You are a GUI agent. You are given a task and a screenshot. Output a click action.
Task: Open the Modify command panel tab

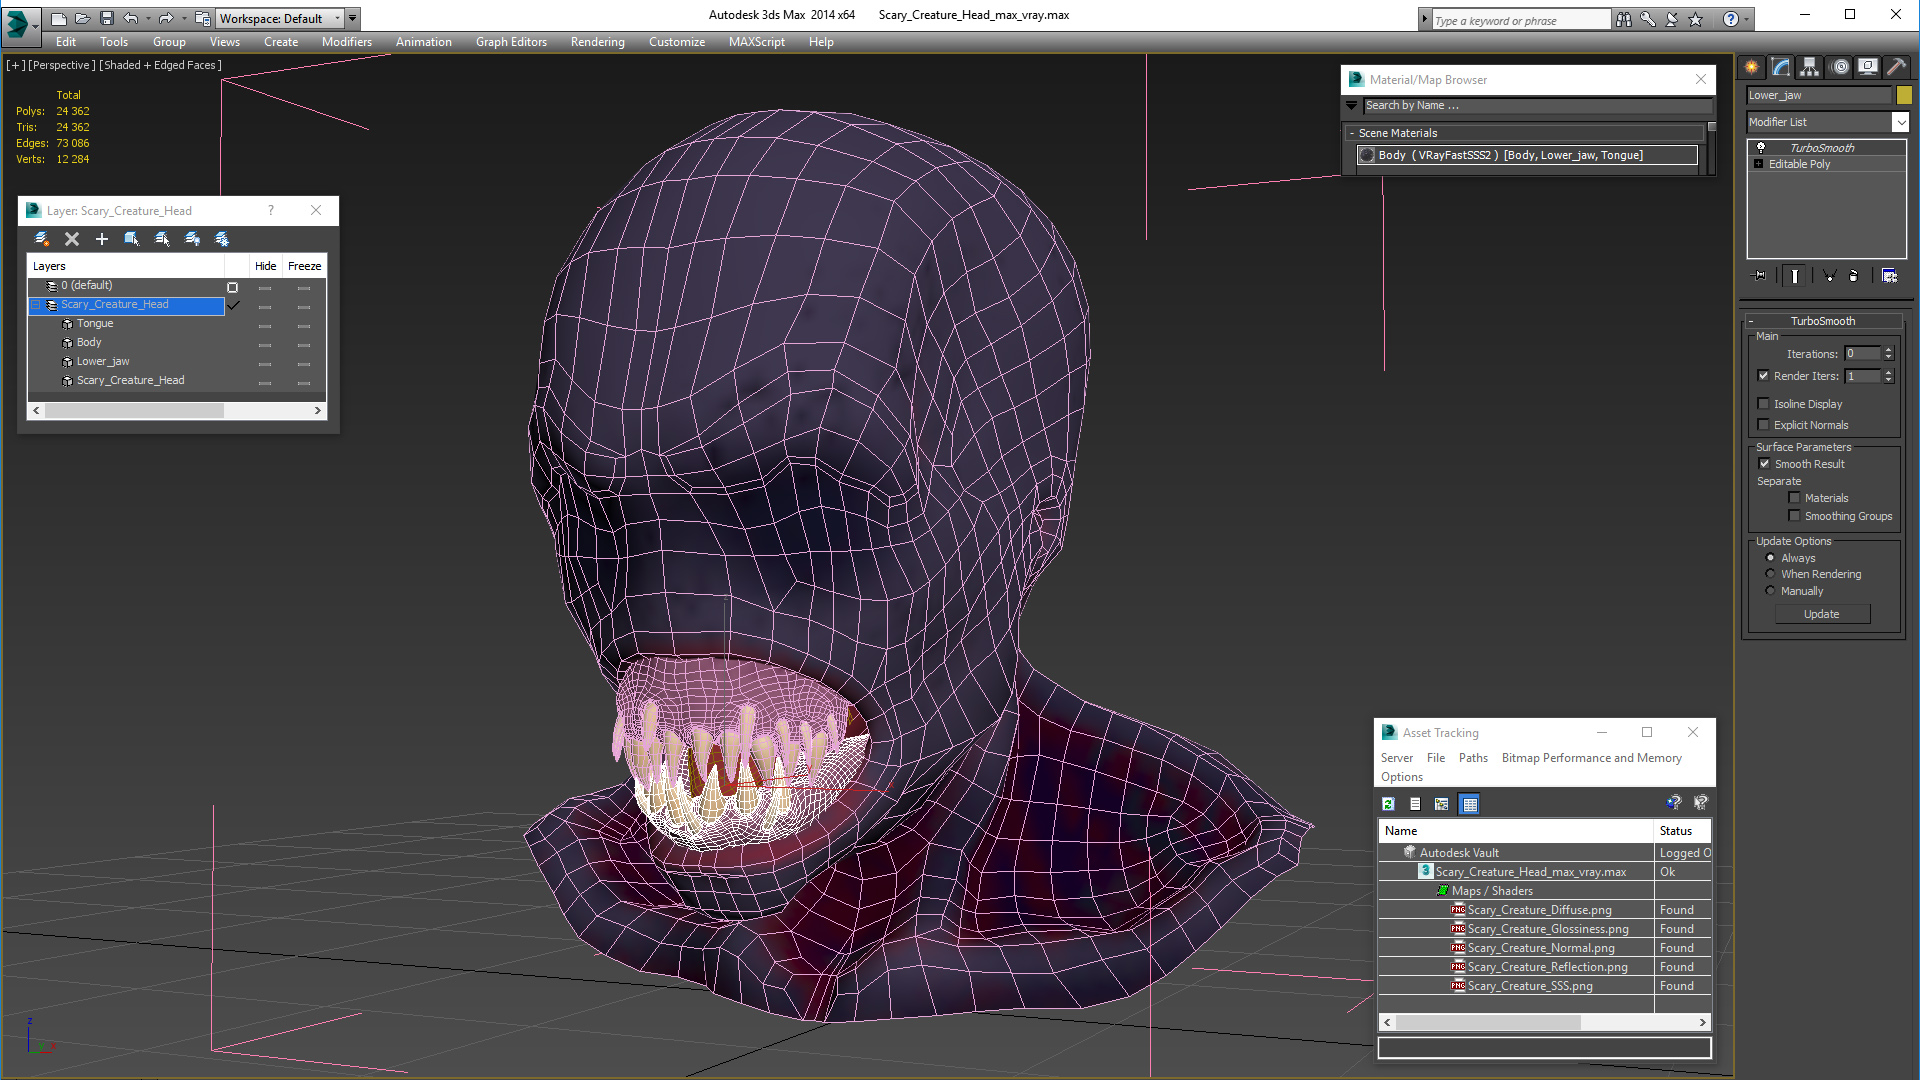(1781, 67)
